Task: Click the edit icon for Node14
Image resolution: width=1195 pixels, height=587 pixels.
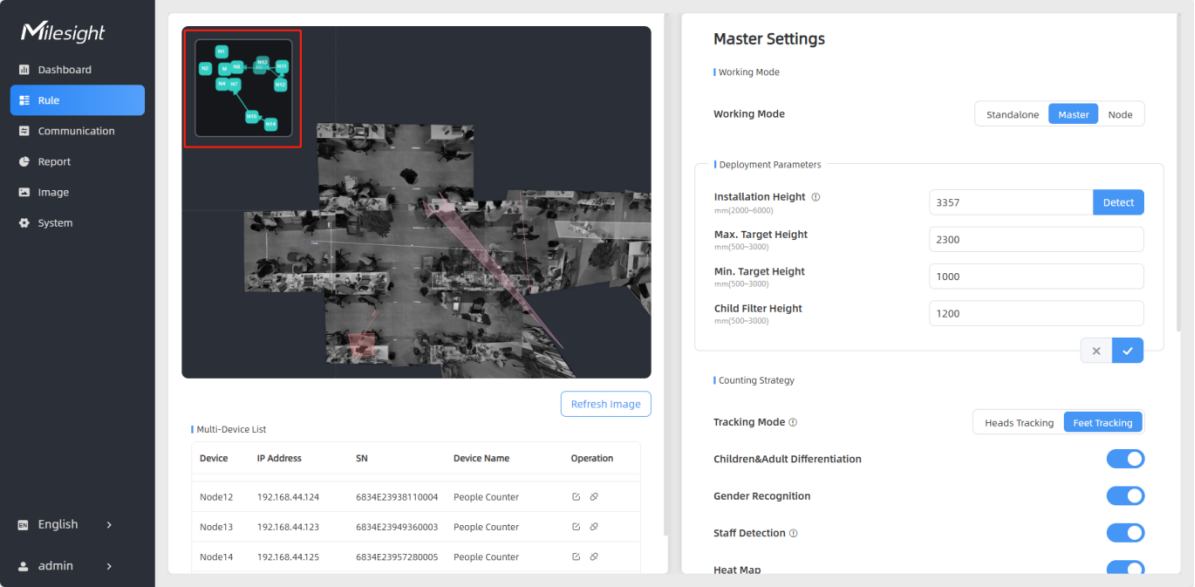Action: (576, 557)
